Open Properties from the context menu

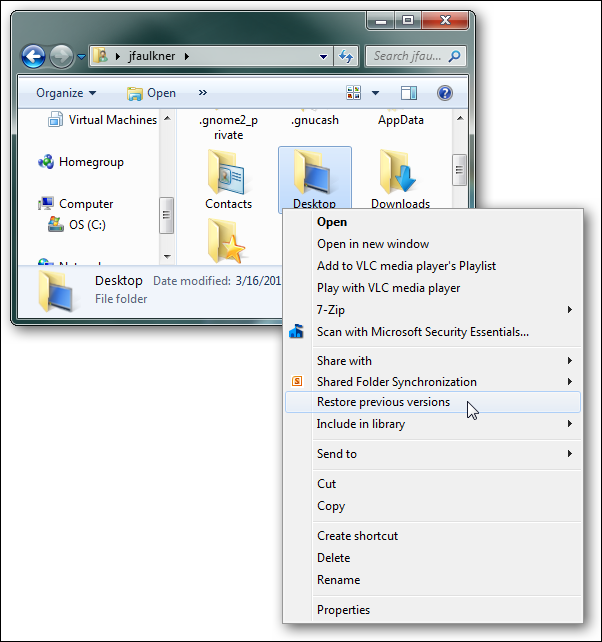433,610
